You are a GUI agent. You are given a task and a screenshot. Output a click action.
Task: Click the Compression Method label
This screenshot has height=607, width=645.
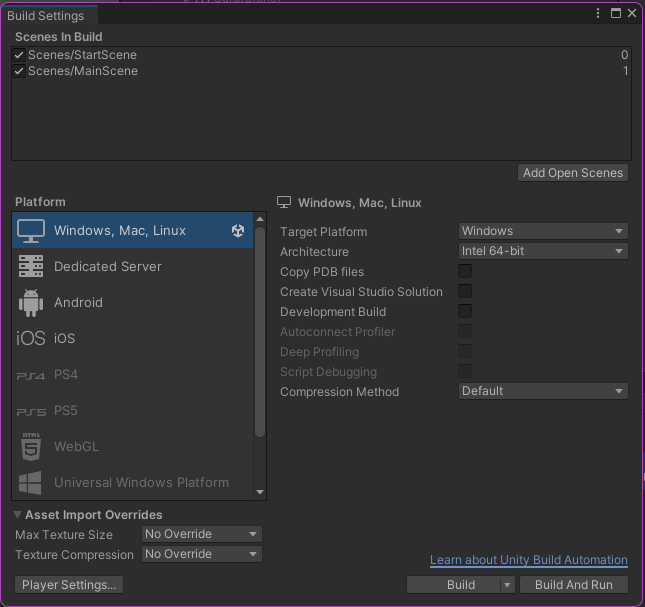pos(339,392)
